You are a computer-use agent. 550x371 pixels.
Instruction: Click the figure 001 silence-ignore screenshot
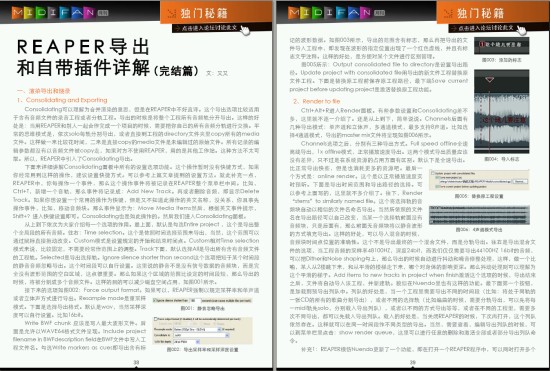coord(202,301)
